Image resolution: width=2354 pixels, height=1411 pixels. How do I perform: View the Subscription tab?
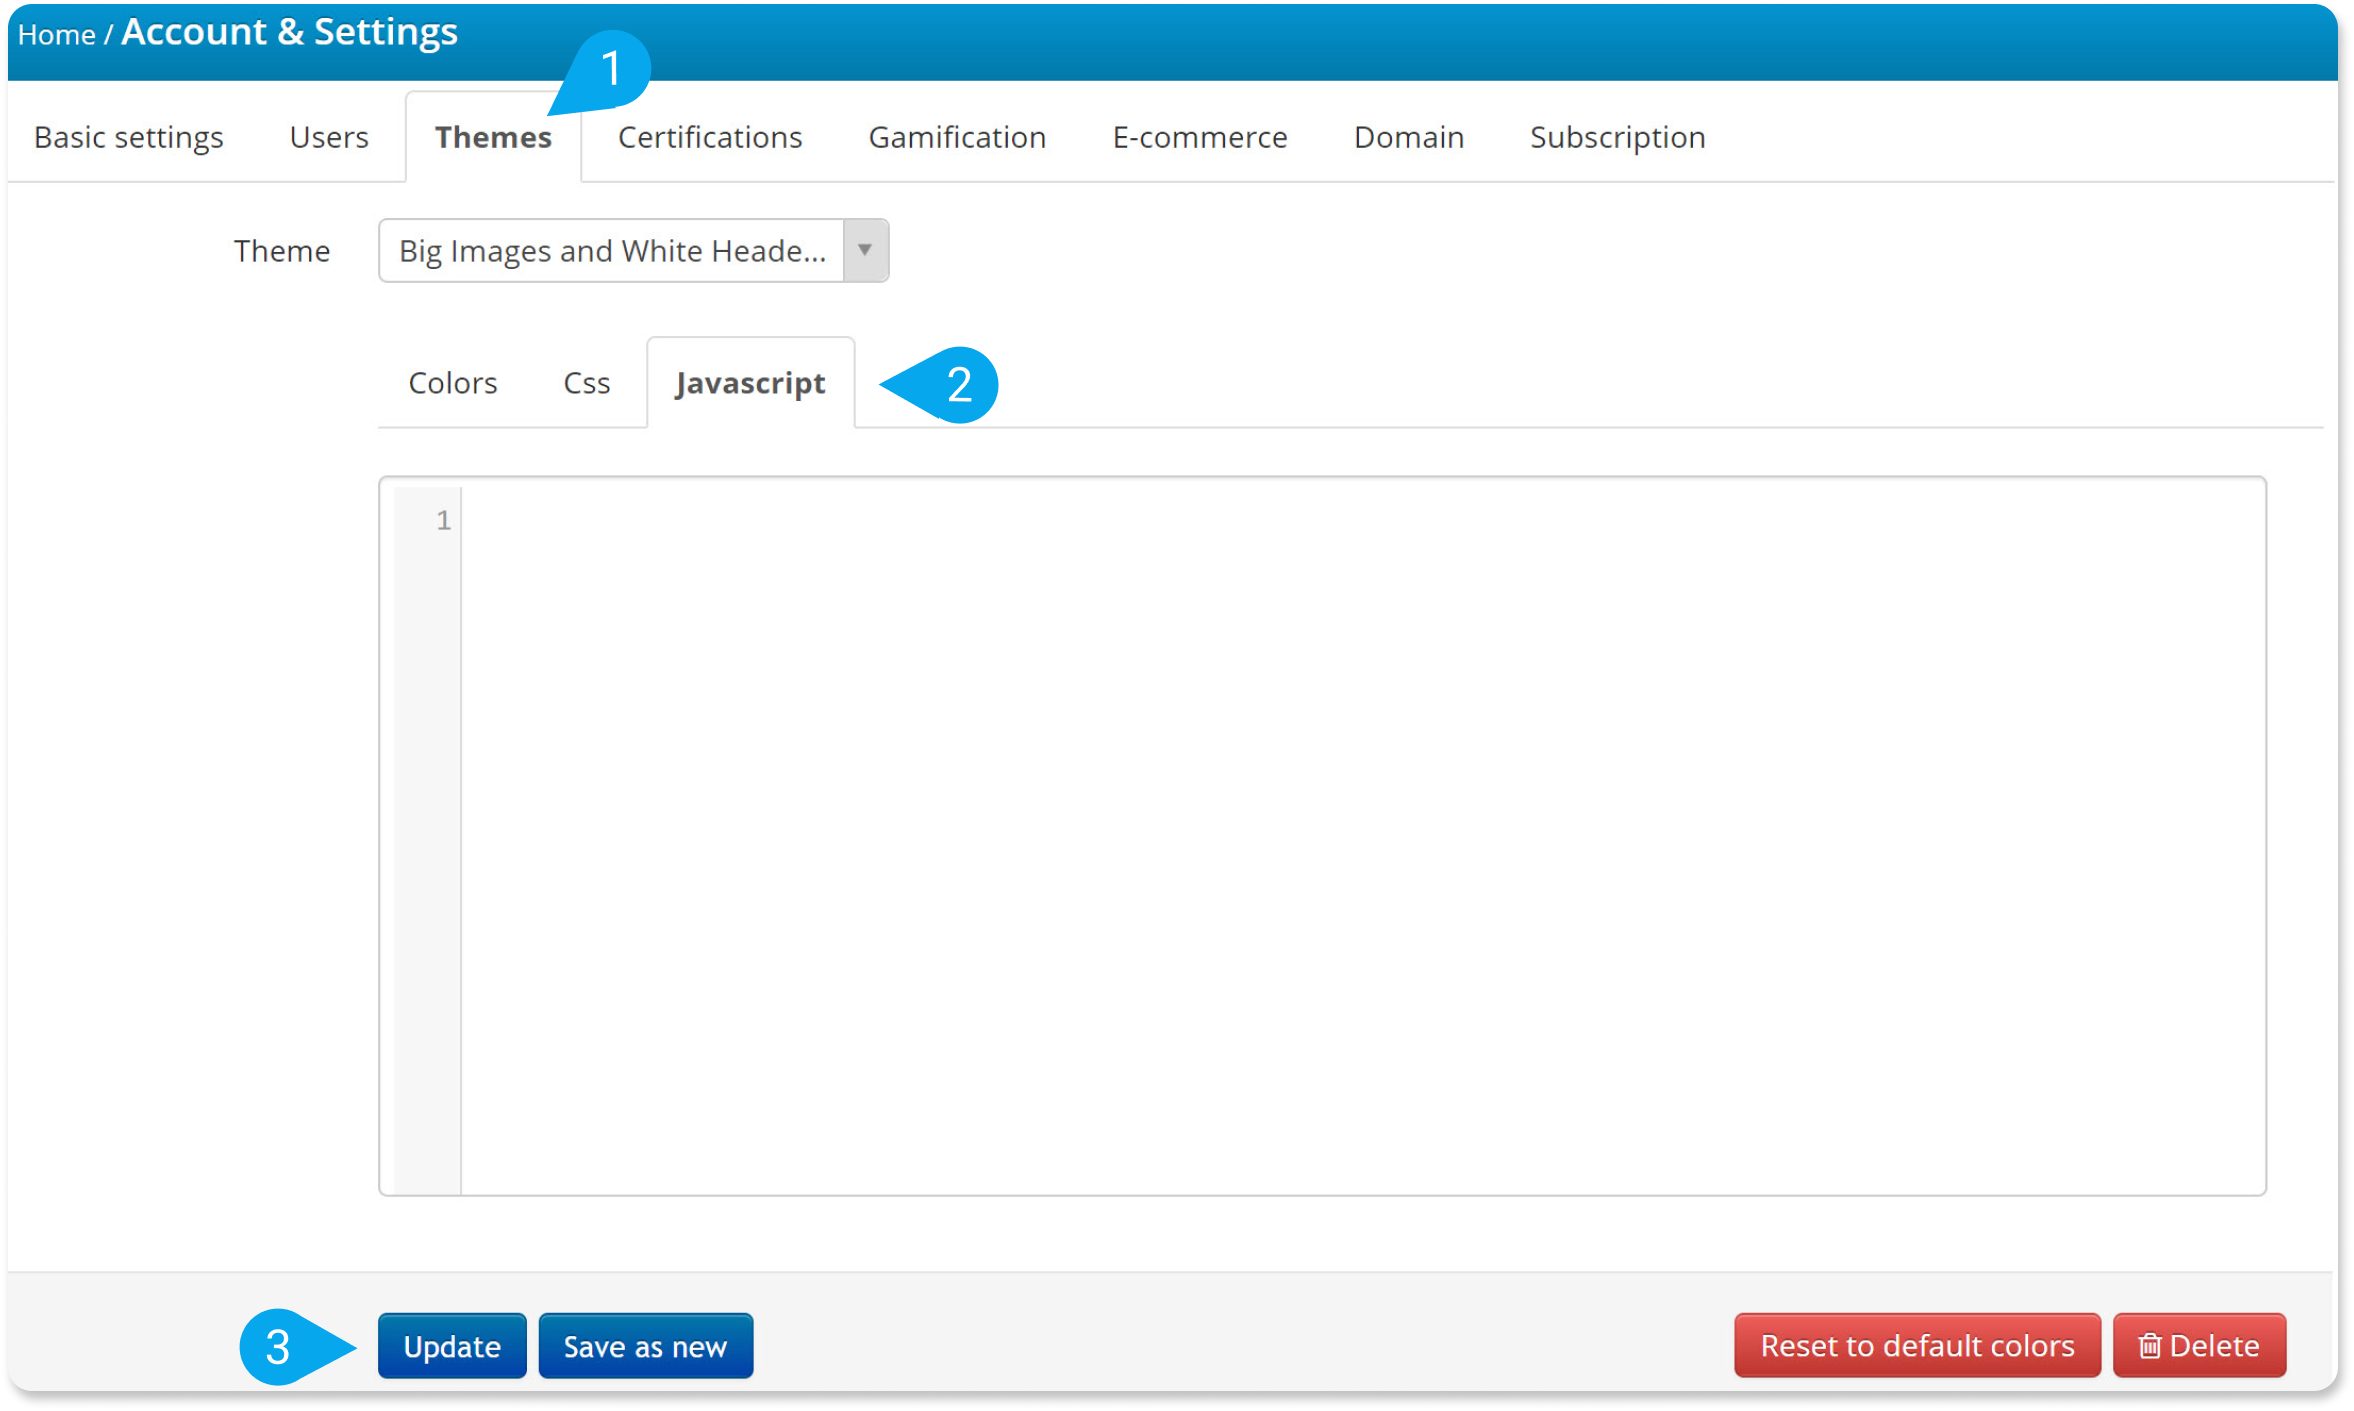click(x=1616, y=137)
